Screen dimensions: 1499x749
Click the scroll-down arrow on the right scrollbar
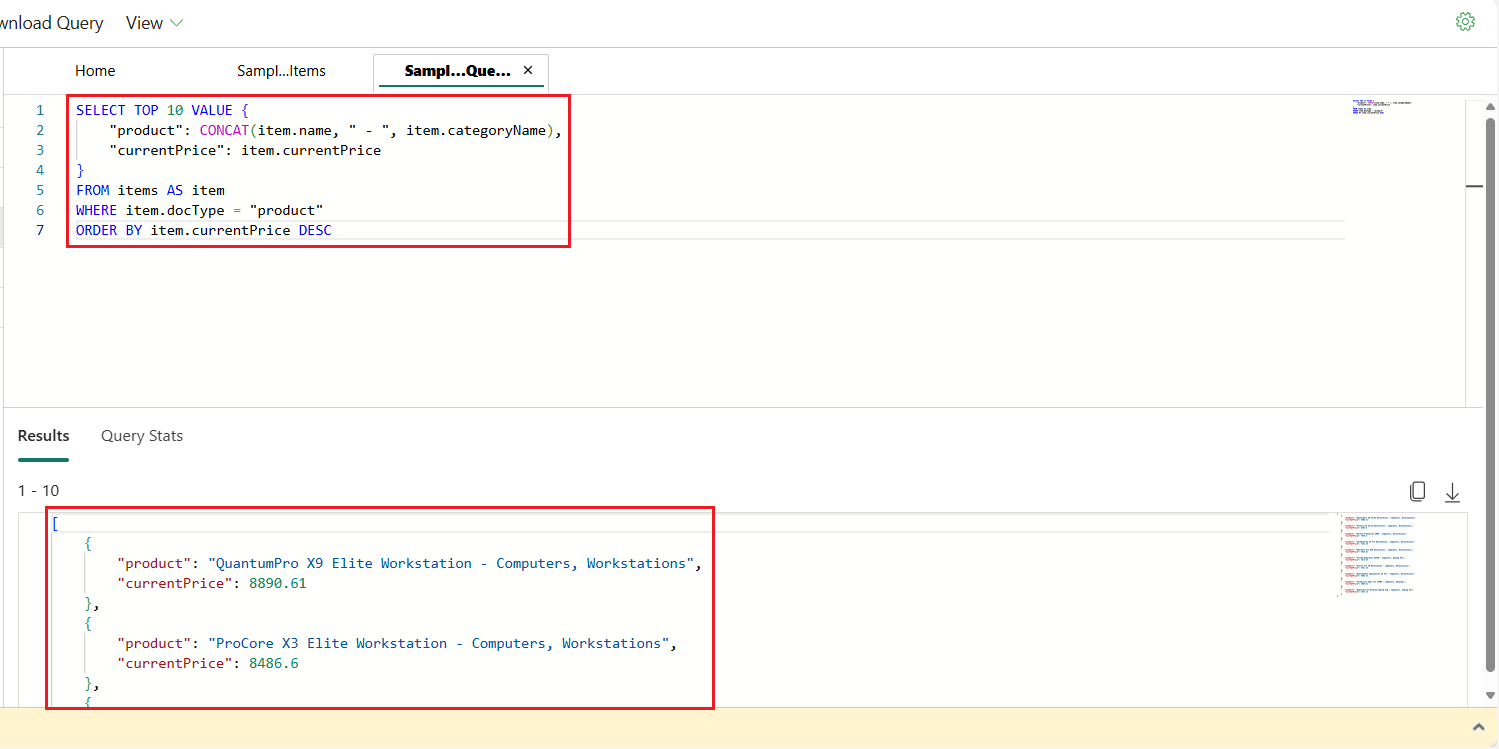pyautogui.click(x=1490, y=694)
